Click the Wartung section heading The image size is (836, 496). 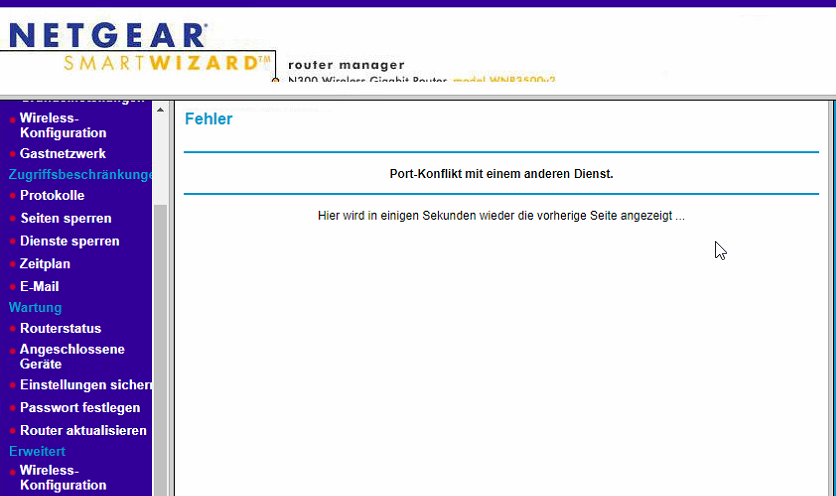pos(35,308)
